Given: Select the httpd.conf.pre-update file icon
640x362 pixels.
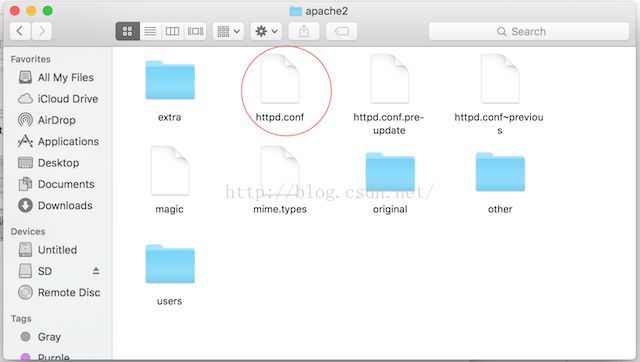Looking at the screenshot, I should click(x=390, y=79).
